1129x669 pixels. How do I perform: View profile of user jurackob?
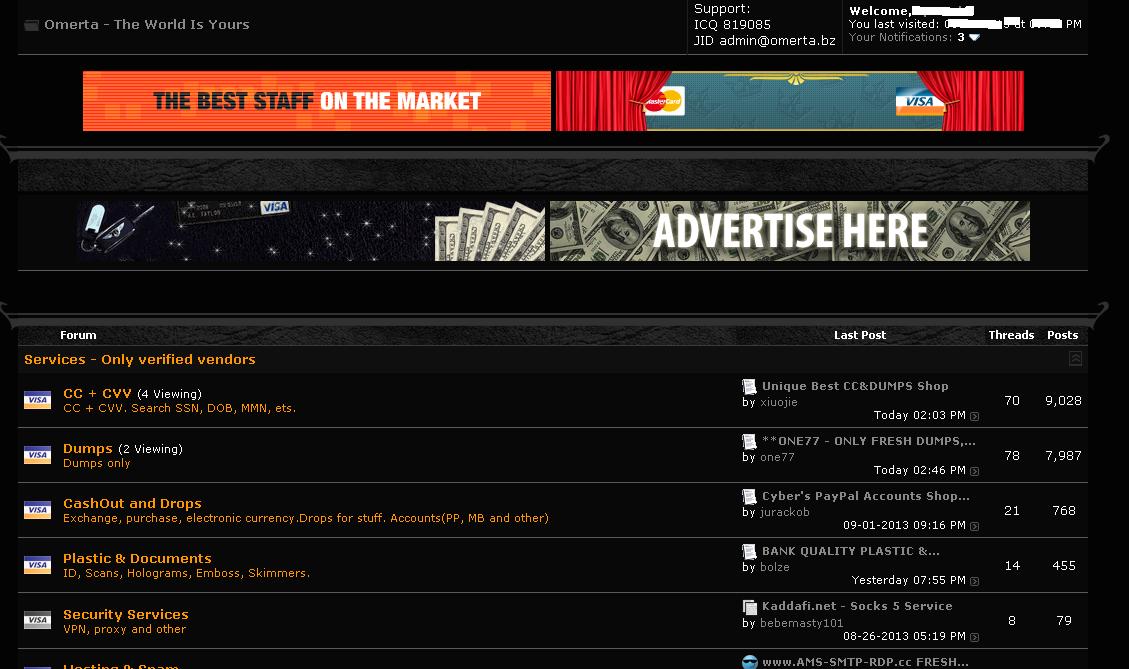pyautogui.click(x=784, y=512)
